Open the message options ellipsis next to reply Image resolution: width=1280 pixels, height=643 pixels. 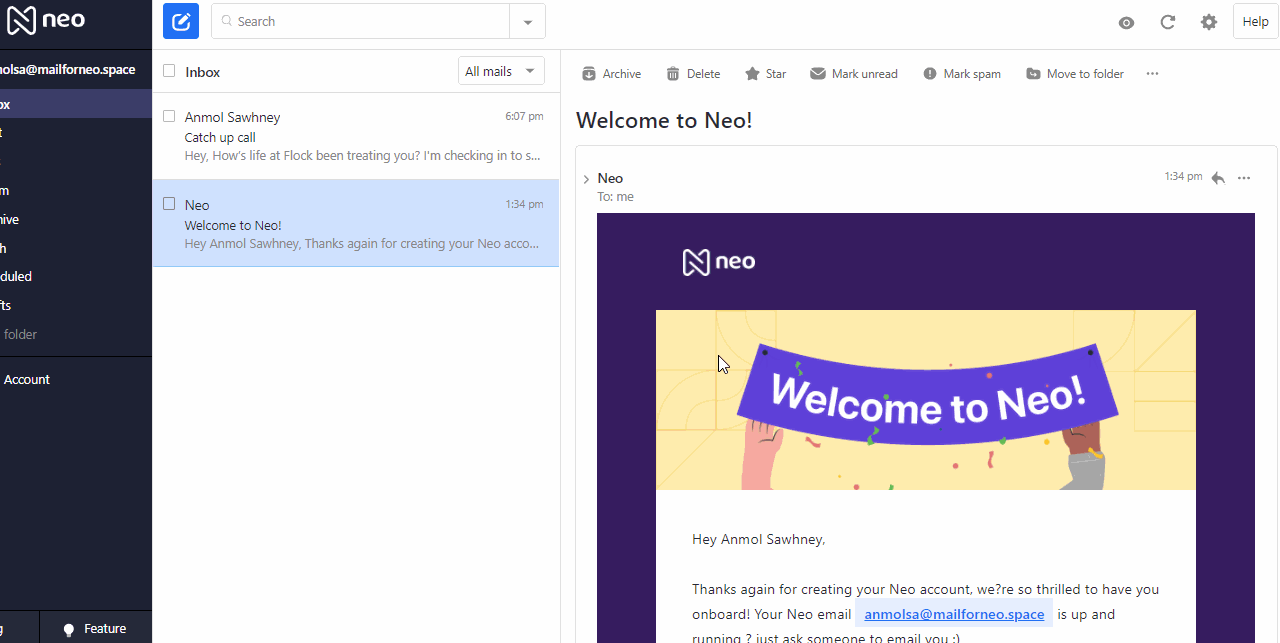pyautogui.click(x=1244, y=178)
